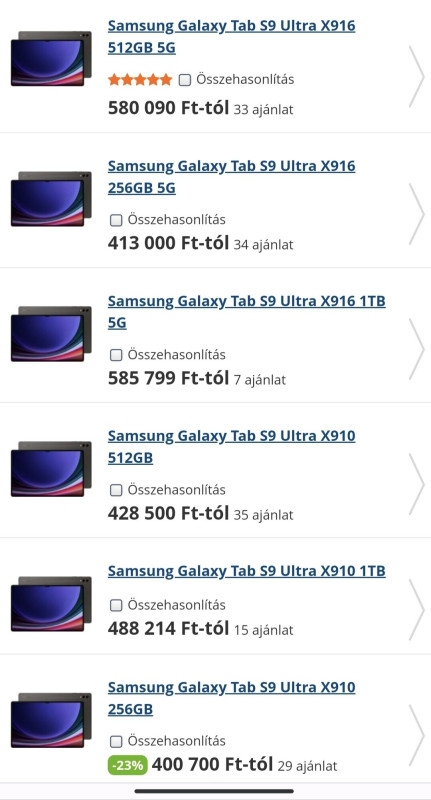Click the X916 256GB 5G tablet thumbnail
The height and width of the screenshot is (800, 431).
[51, 199]
